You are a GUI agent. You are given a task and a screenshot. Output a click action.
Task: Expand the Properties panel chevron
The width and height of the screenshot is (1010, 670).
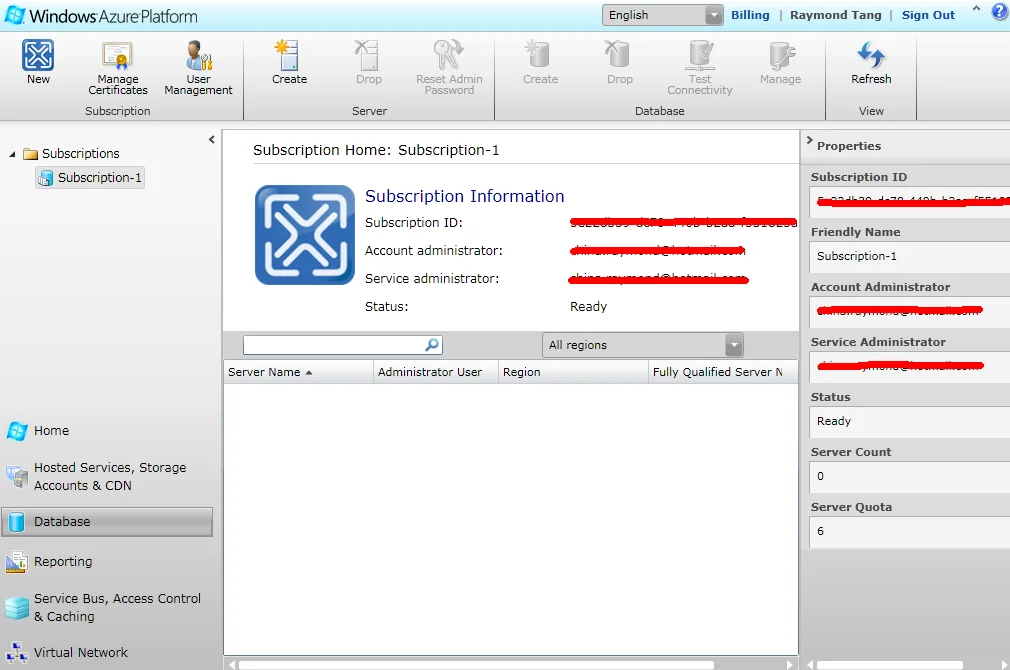point(809,145)
